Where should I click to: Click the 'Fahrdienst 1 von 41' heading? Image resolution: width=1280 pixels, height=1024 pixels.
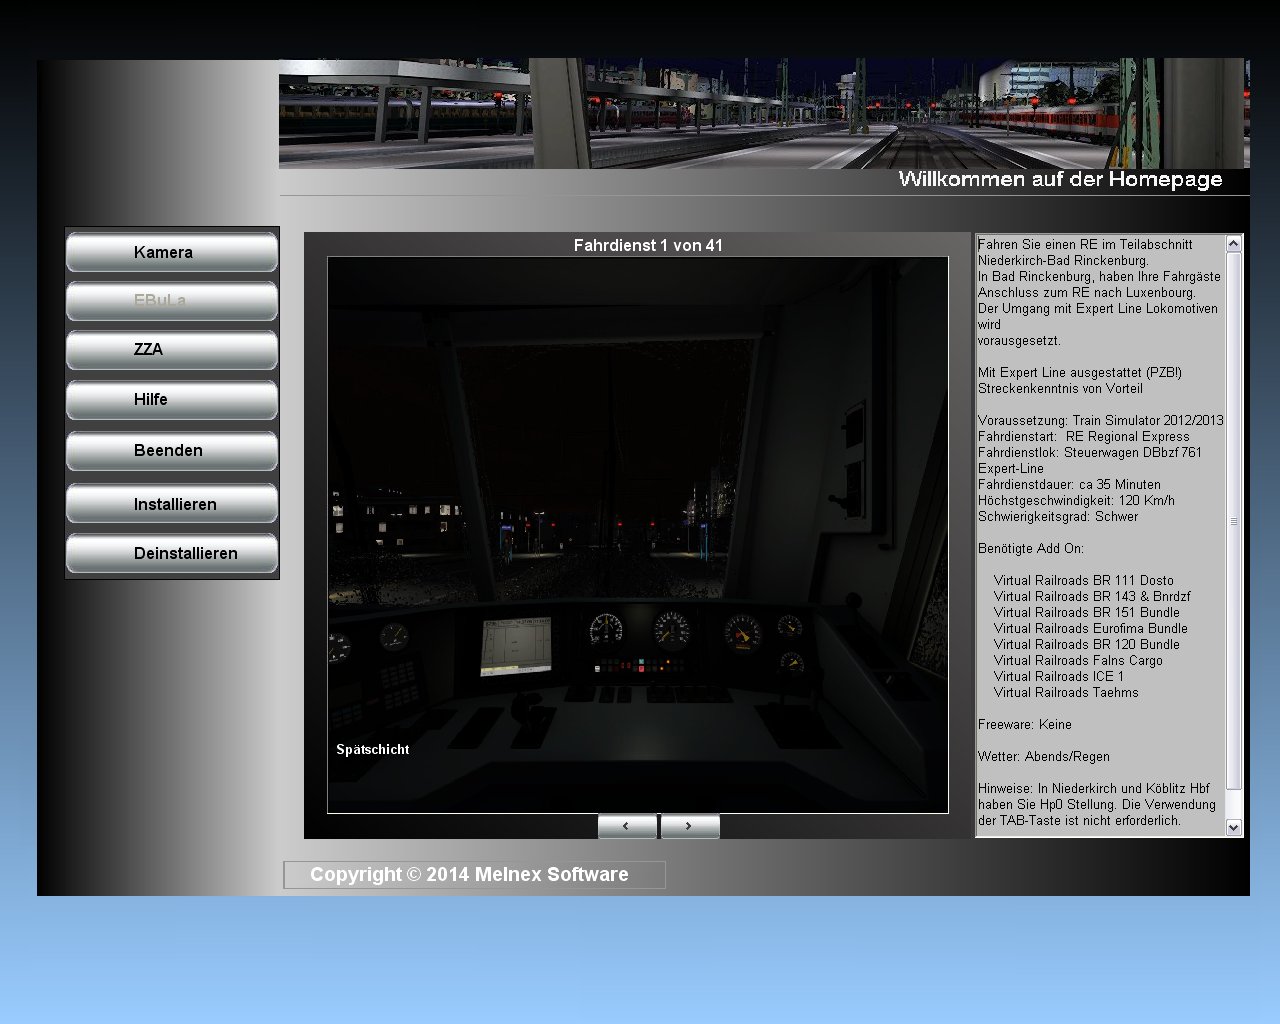coord(648,245)
